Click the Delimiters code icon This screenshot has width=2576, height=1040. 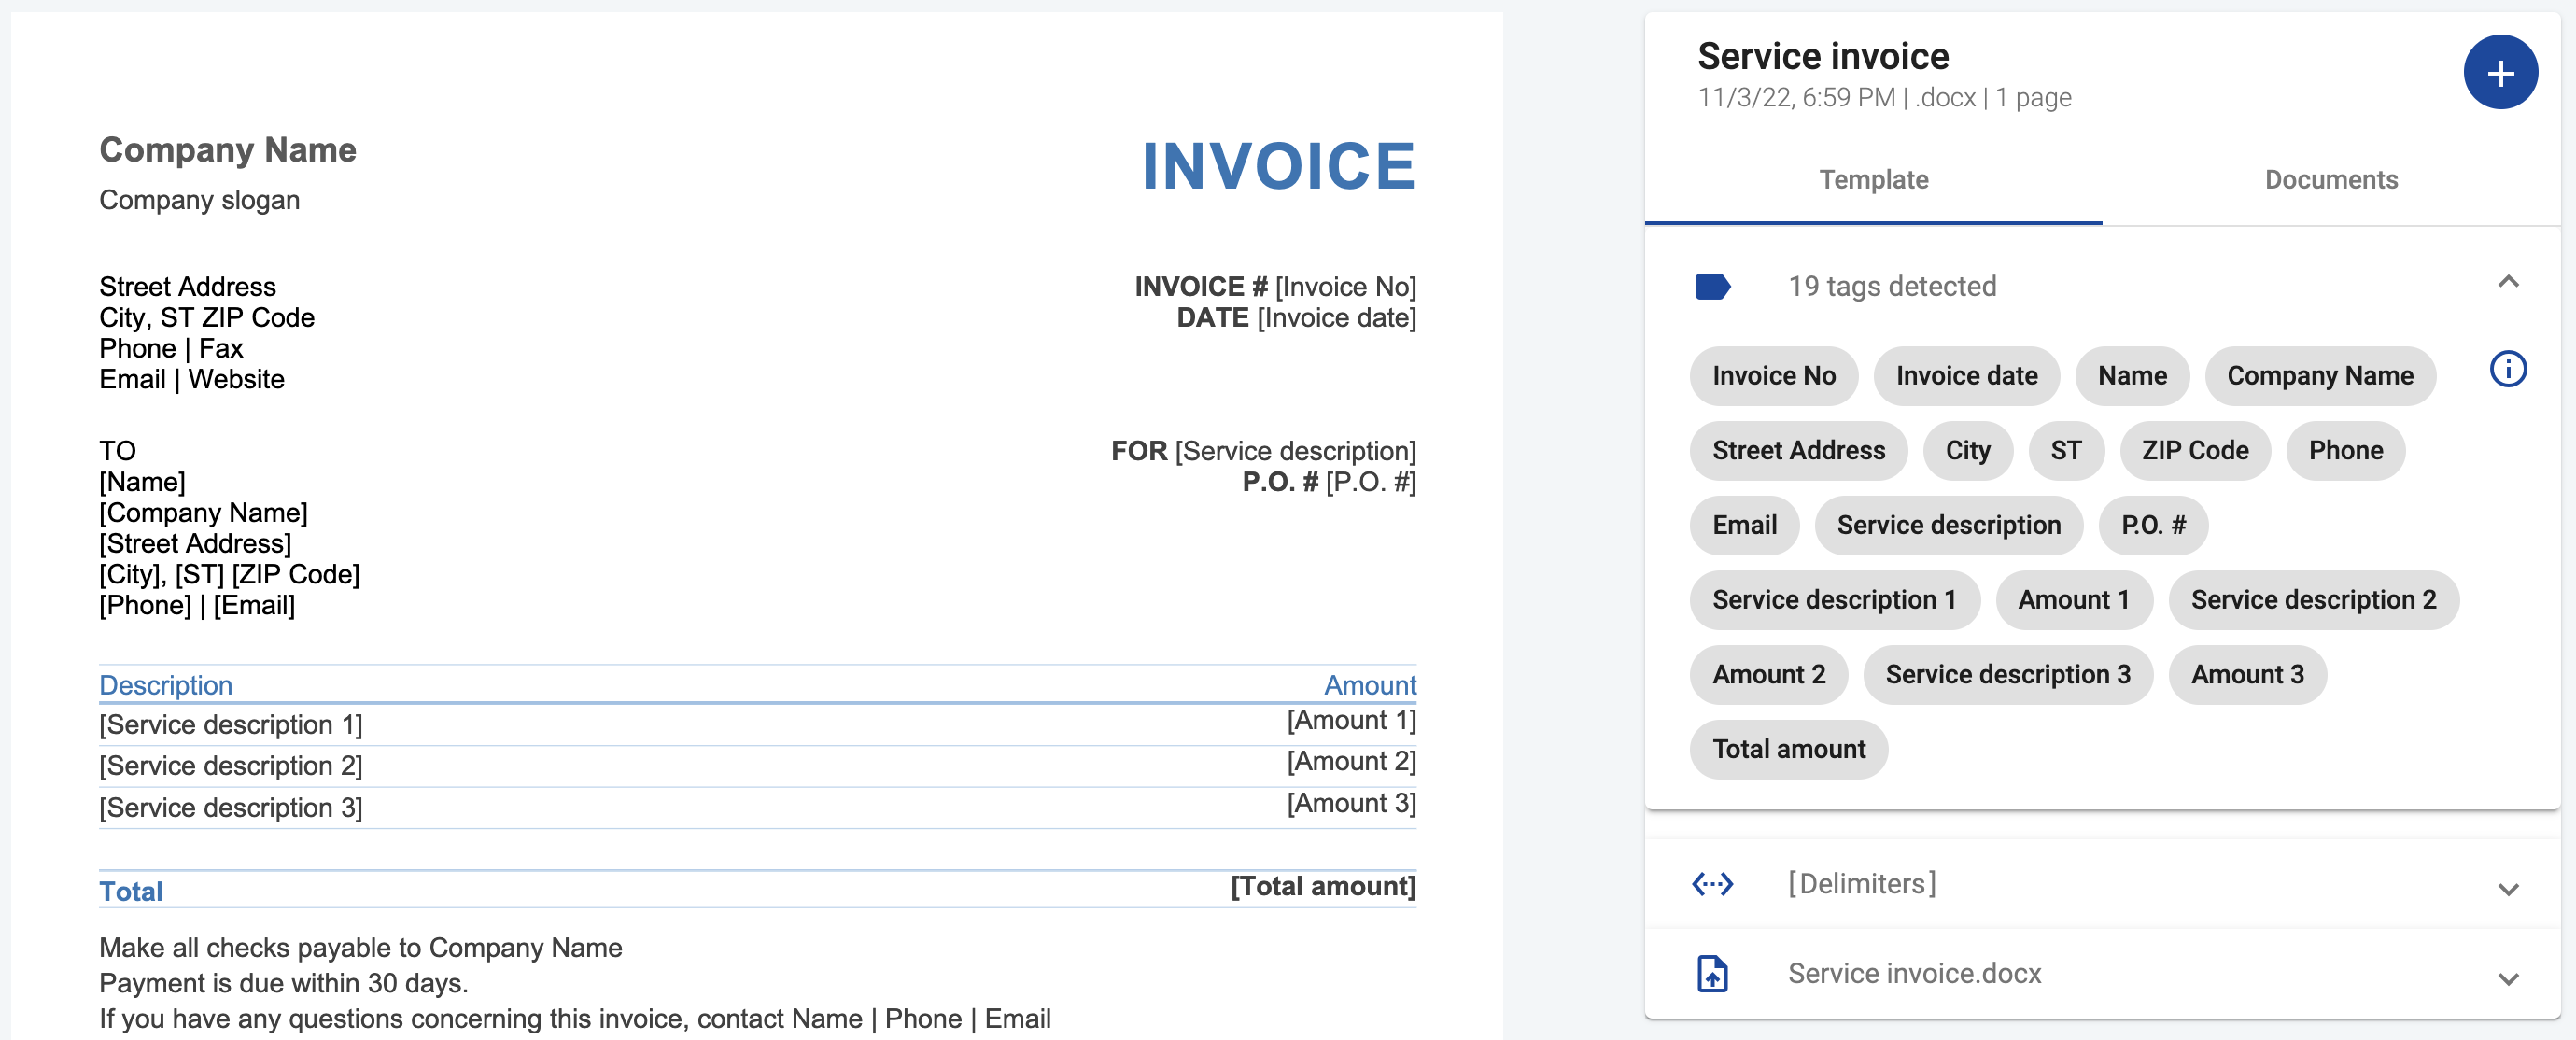tap(1712, 884)
